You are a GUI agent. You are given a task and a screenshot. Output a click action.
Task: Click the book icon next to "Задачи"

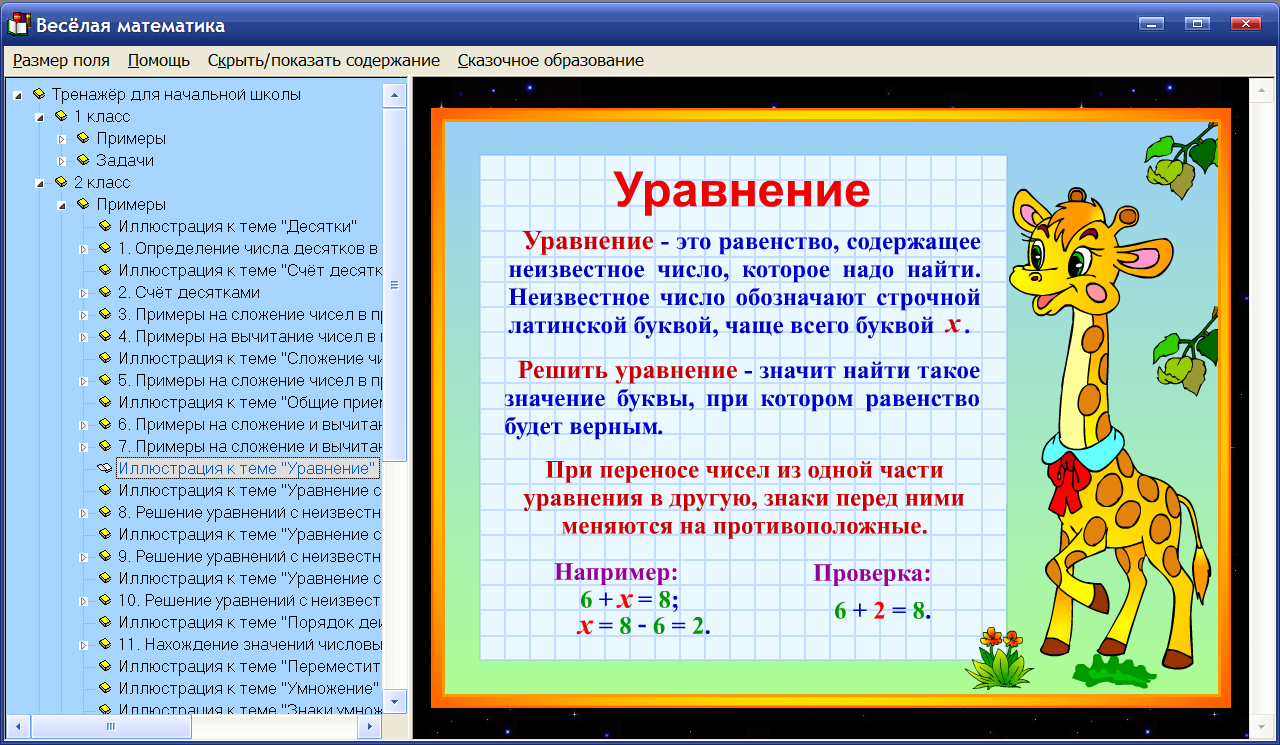pos(81,160)
